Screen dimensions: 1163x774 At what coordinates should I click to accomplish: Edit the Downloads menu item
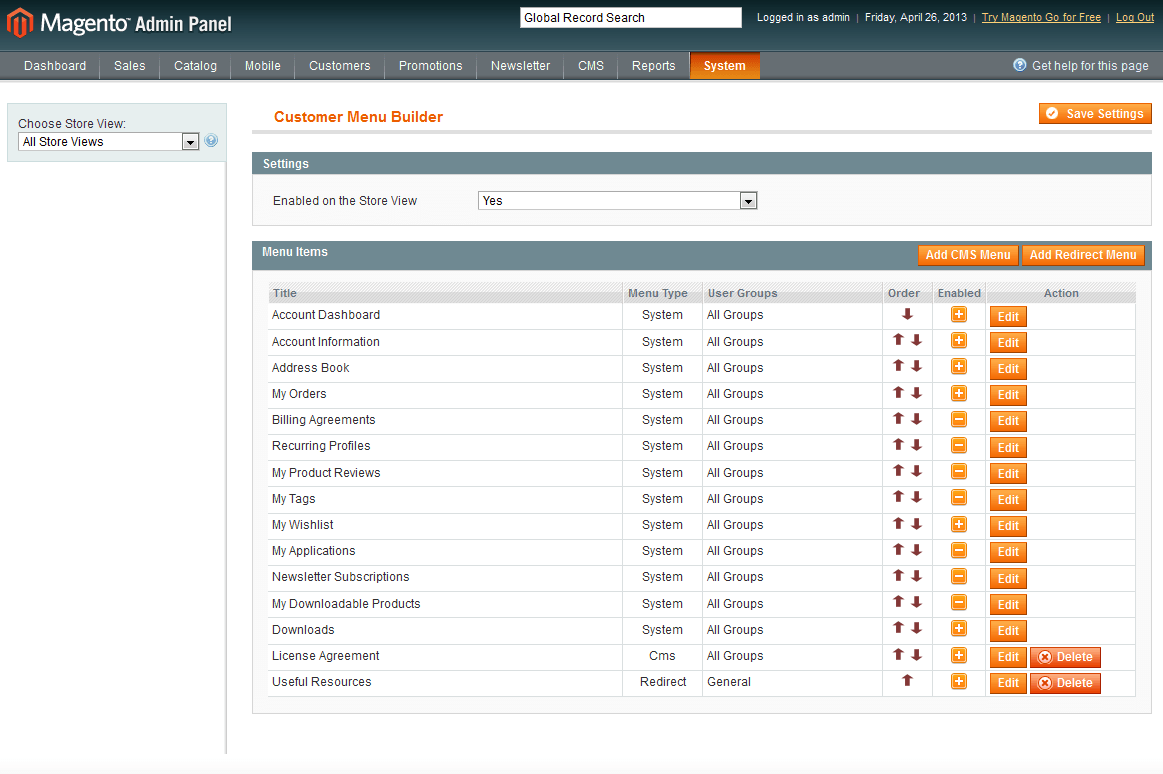click(1008, 631)
